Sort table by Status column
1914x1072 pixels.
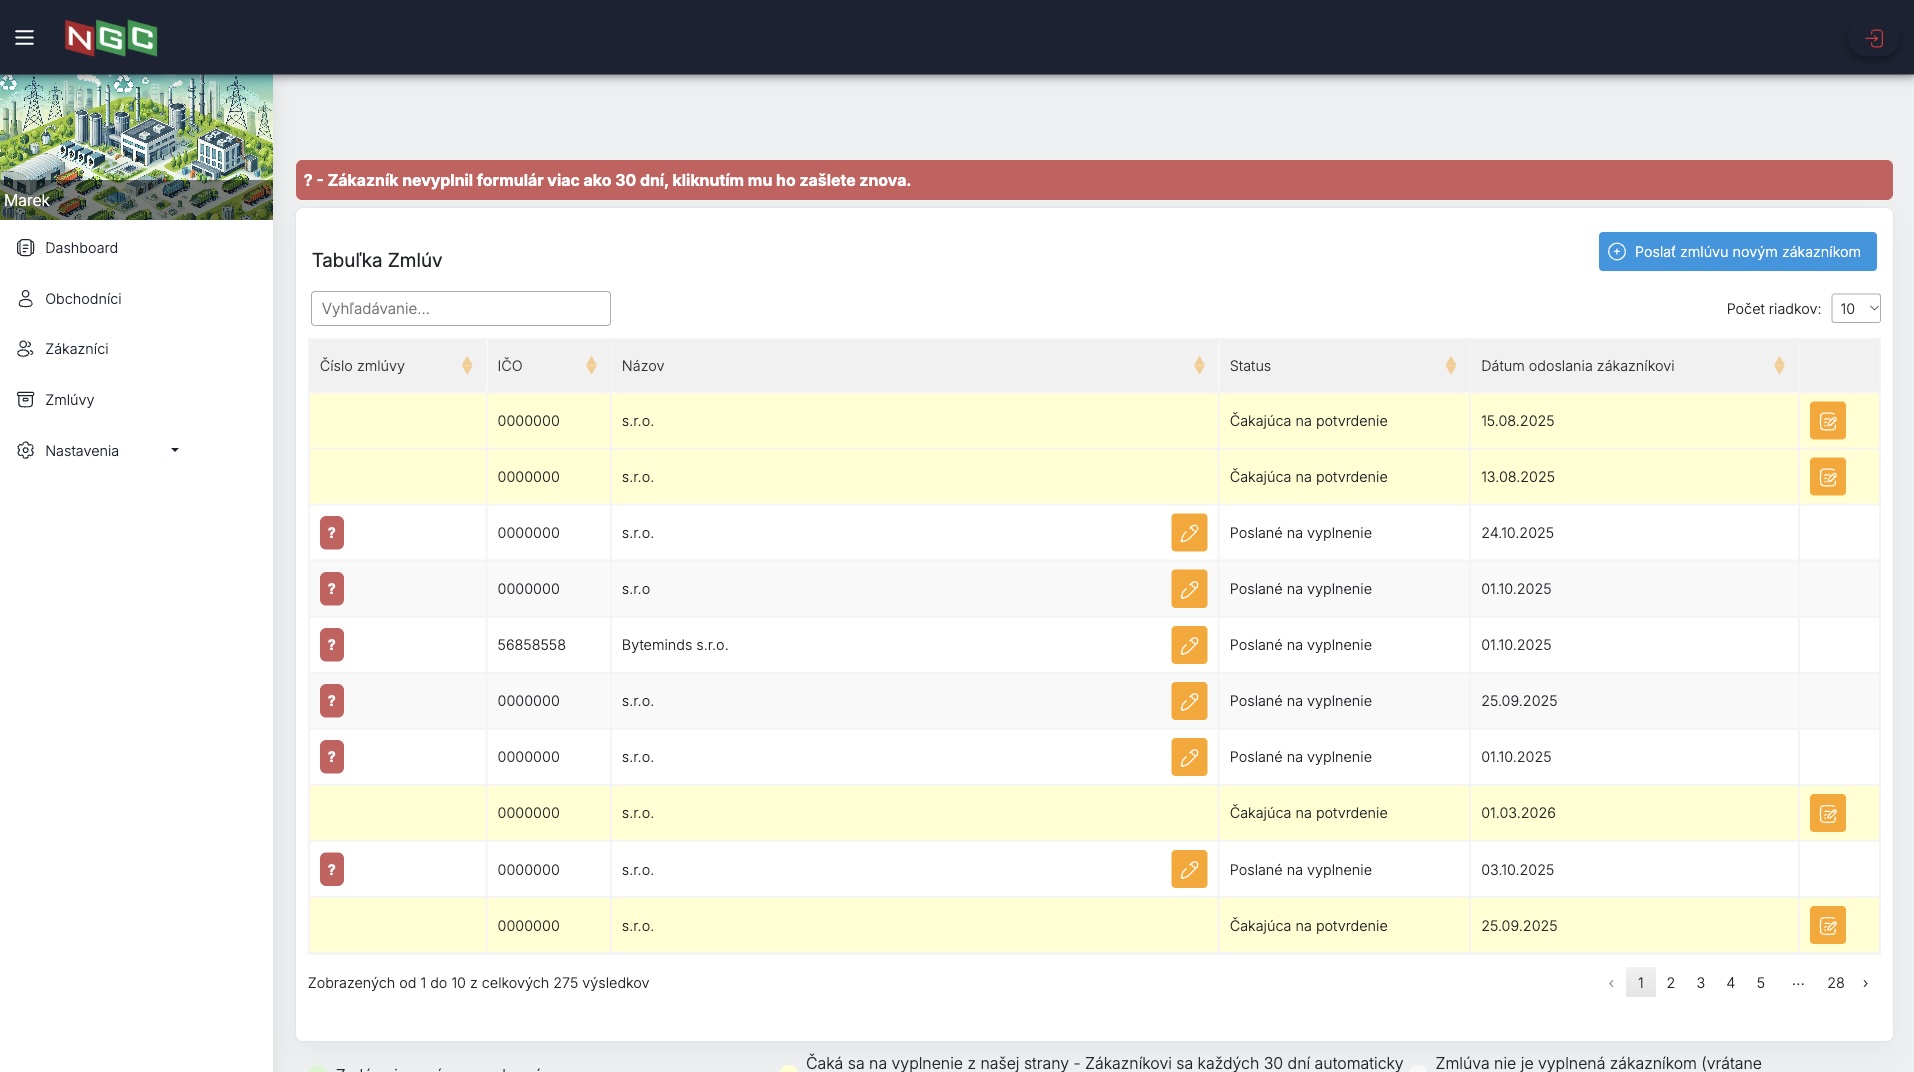coord(1451,366)
